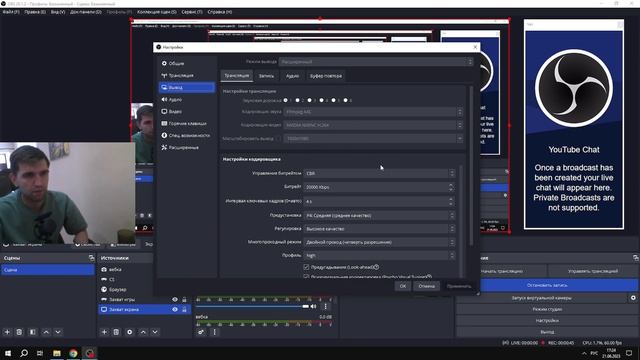This screenshot has width=640, height=360.
Task: Select audio track 2 radio button
Action: click(x=298, y=100)
